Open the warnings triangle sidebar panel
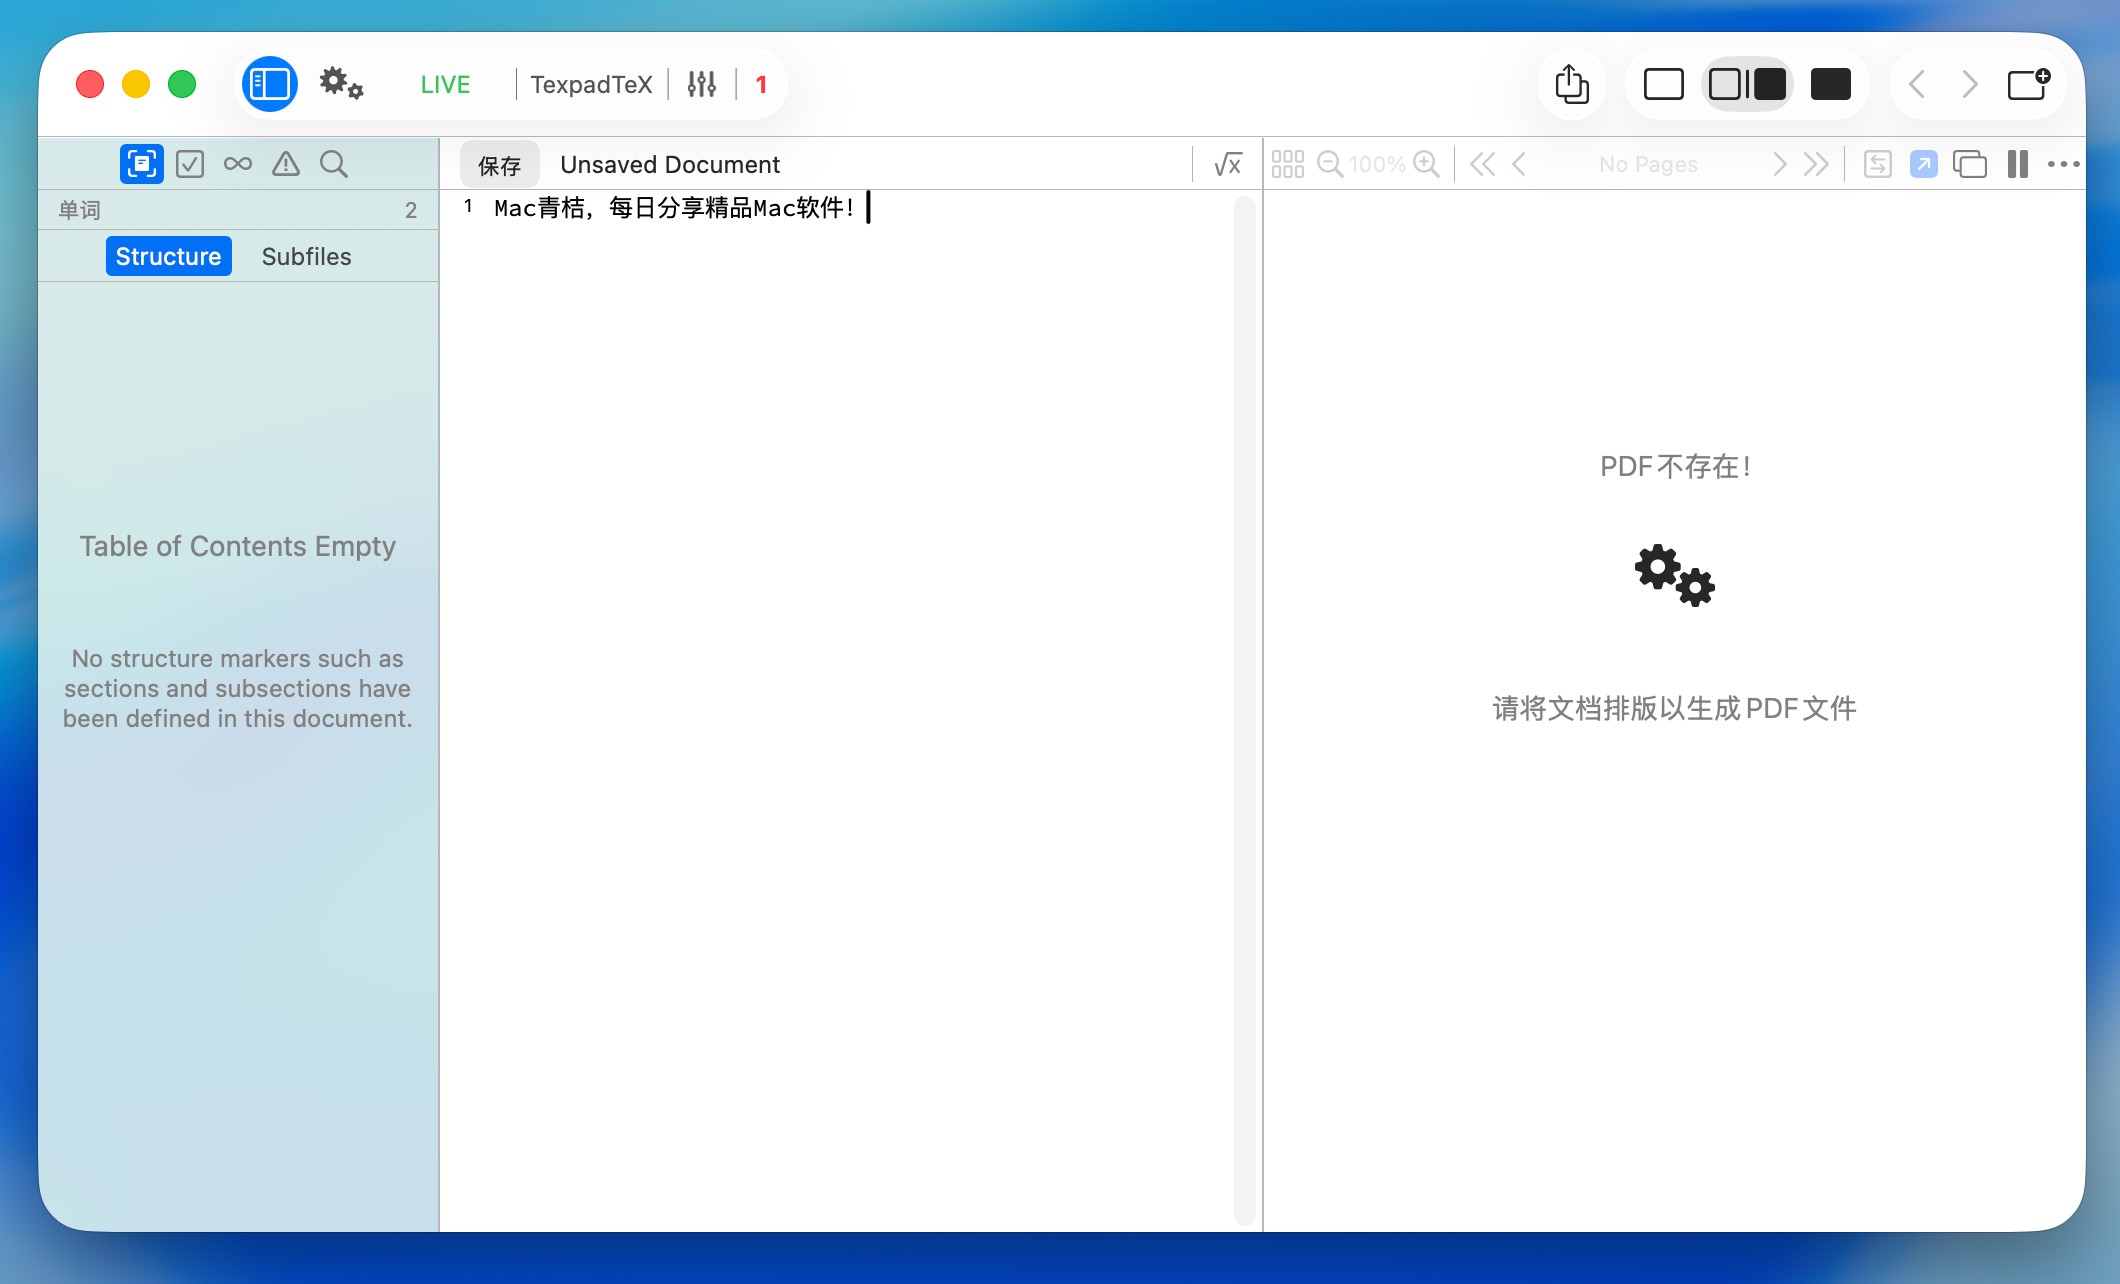 pyautogui.click(x=286, y=164)
